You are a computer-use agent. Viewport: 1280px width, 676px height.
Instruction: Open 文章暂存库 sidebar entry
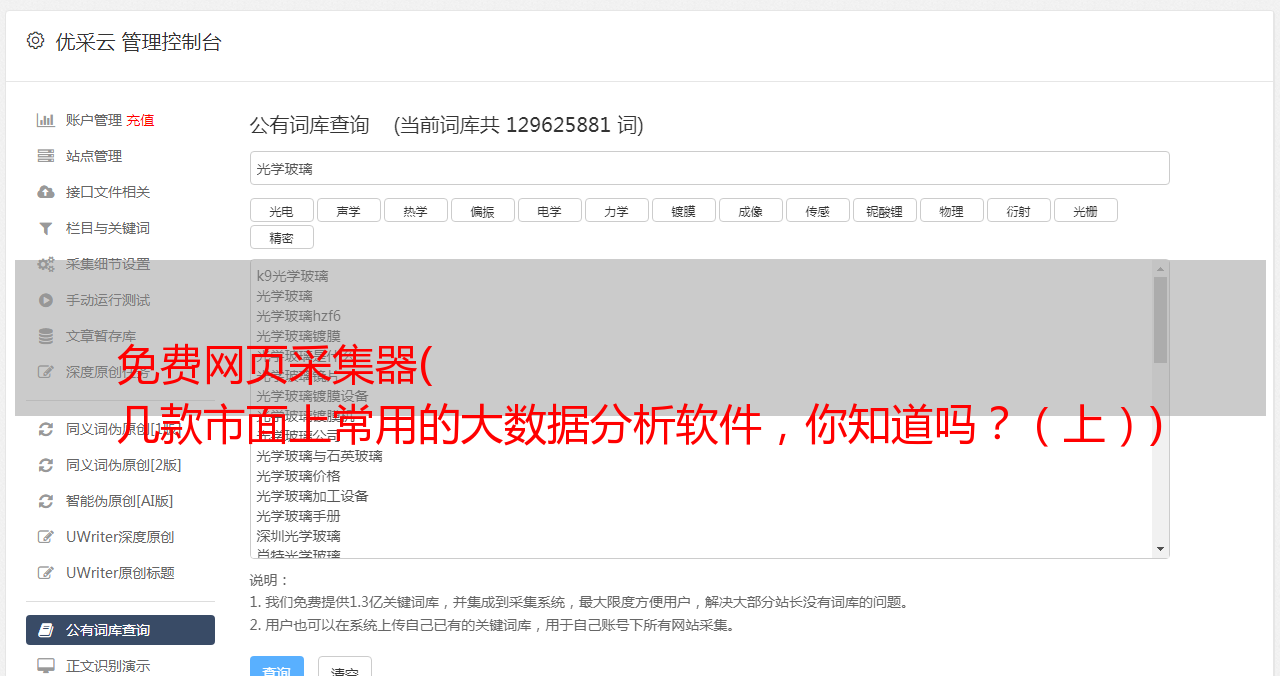[x=101, y=336]
